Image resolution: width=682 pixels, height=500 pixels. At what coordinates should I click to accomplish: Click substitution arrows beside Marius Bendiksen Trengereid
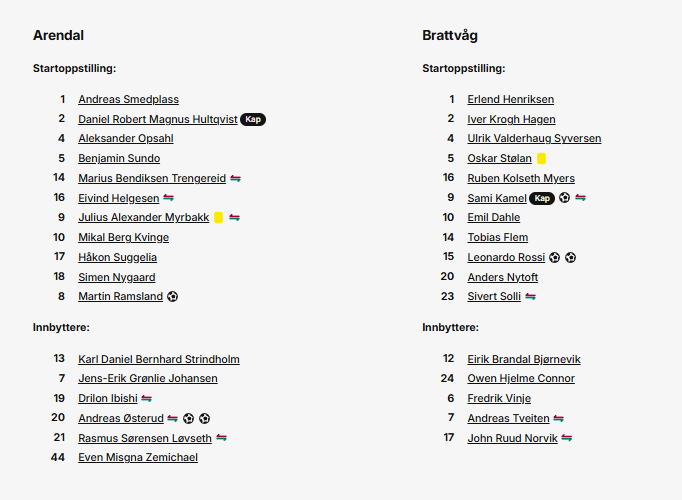point(235,178)
